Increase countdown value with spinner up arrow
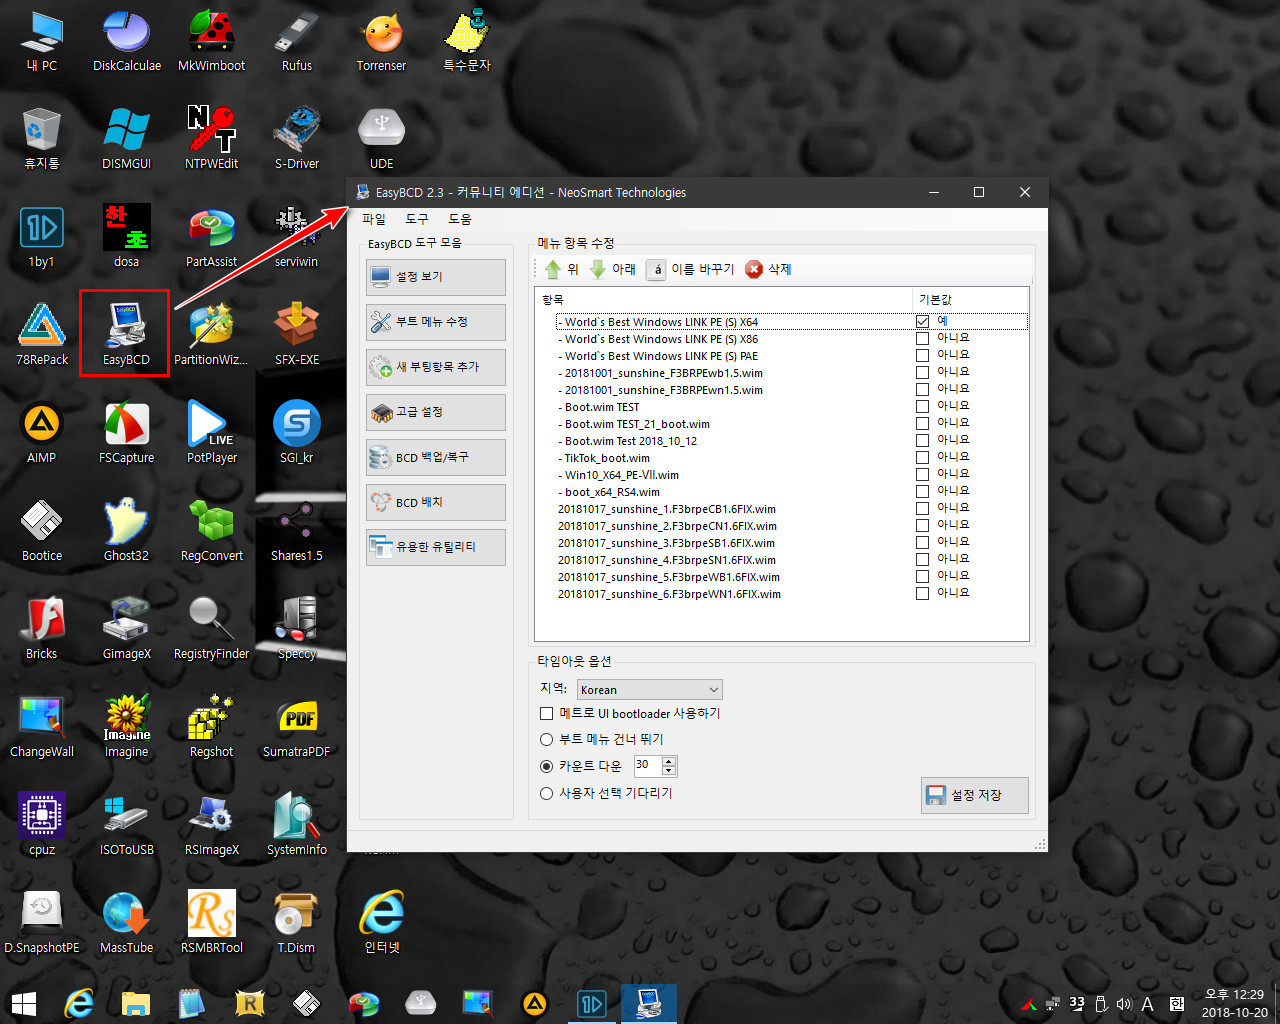This screenshot has height=1024, width=1280. (x=670, y=761)
